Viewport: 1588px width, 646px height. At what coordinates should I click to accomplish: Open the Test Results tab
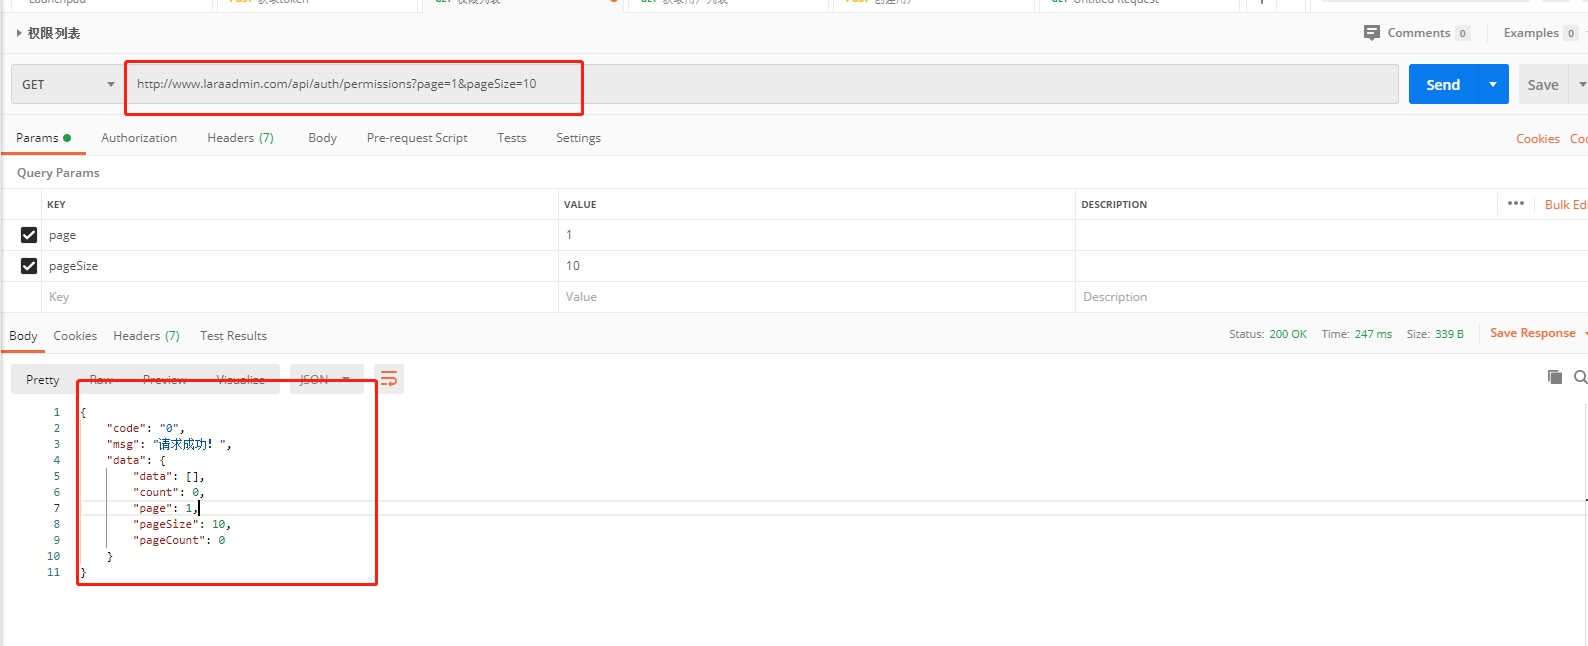(x=233, y=336)
